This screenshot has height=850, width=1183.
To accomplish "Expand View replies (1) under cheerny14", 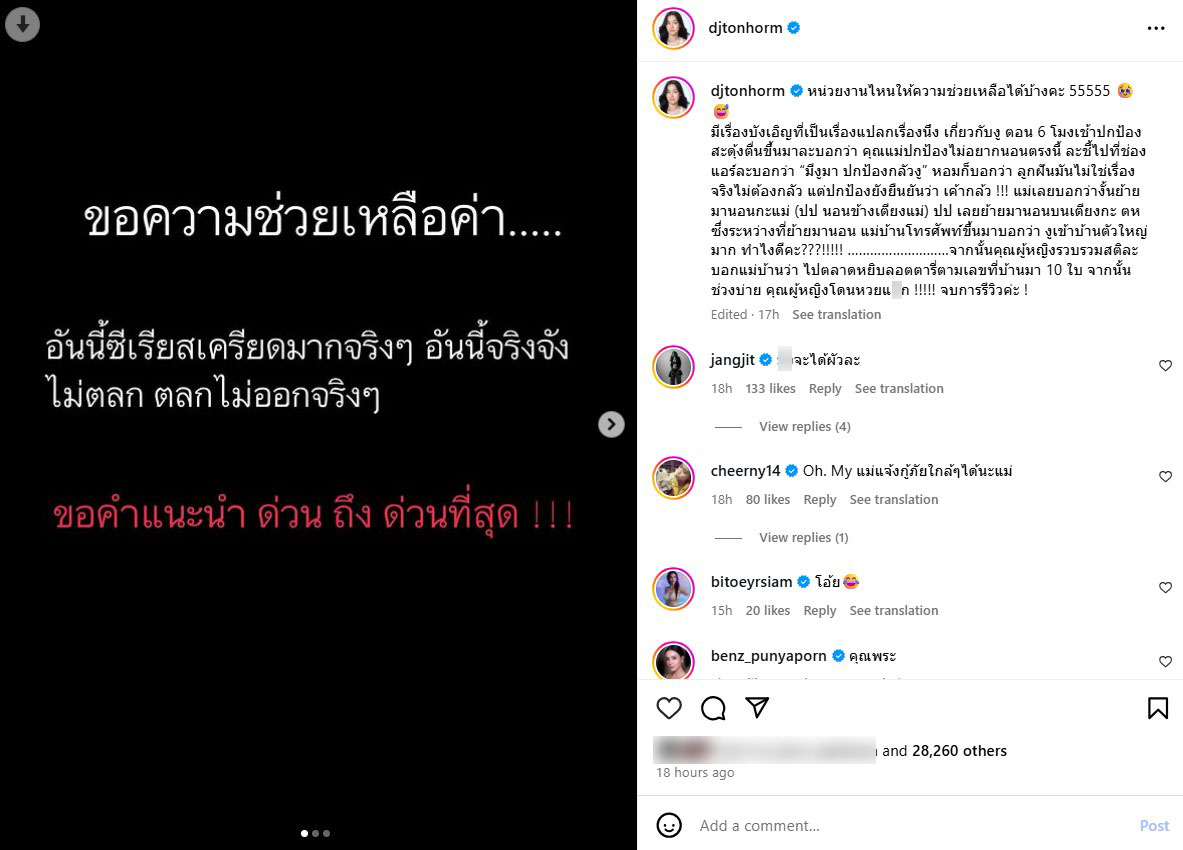I will point(804,537).
